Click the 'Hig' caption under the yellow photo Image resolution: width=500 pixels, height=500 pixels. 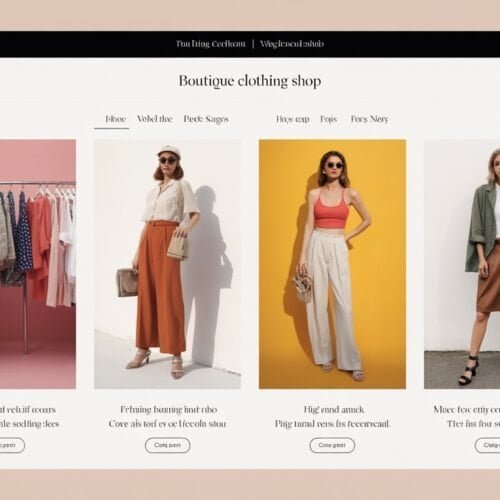point(334,409)
